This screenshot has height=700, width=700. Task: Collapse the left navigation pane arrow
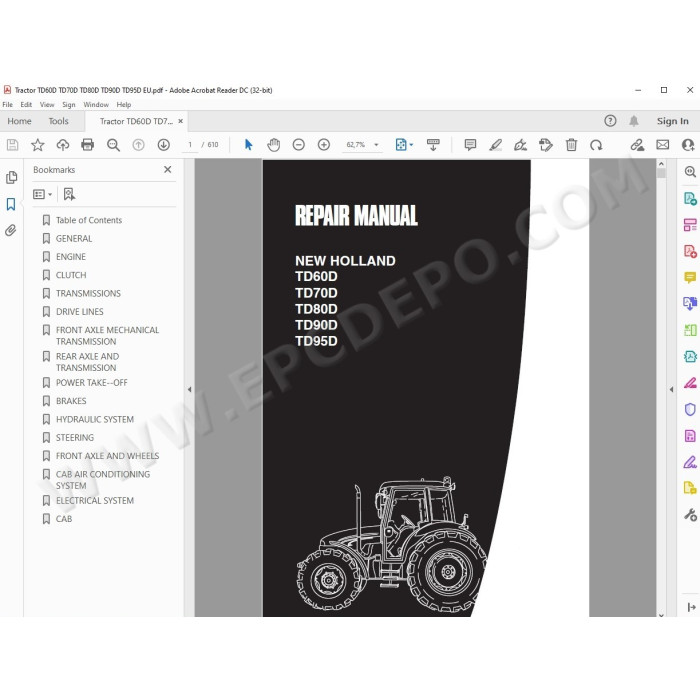tap(189, 389)
